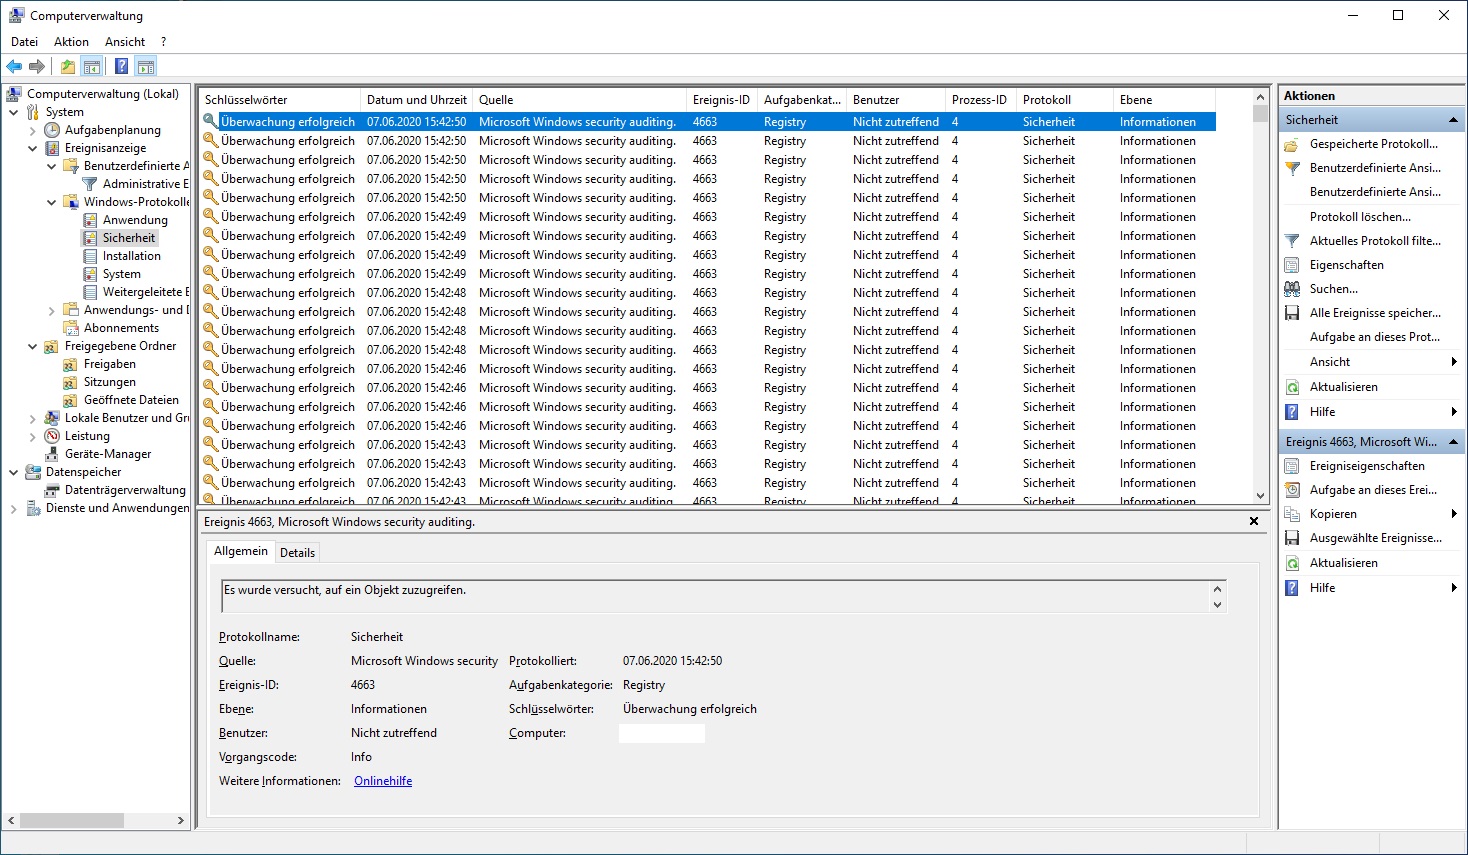Collapse the Ereignisanzeige tree node

tap(33, 148)
